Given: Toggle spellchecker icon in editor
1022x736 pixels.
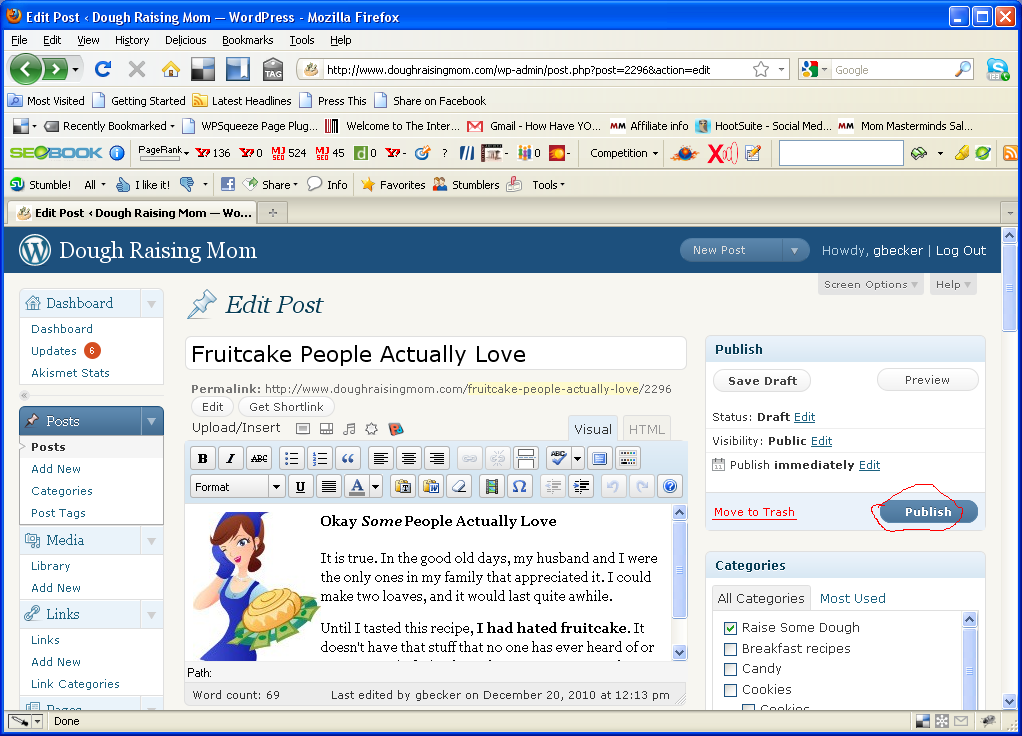Looking at the screenshot, I should click(558, 458).
